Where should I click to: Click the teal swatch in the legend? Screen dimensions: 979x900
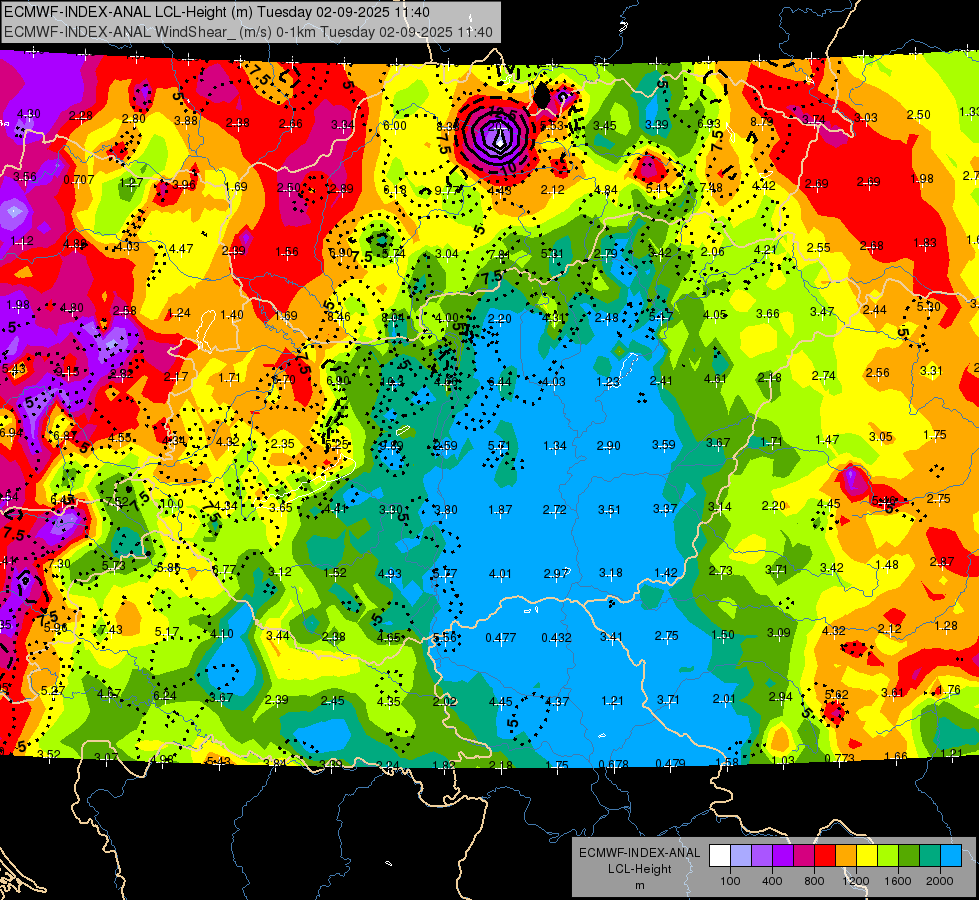pos(930,856)
